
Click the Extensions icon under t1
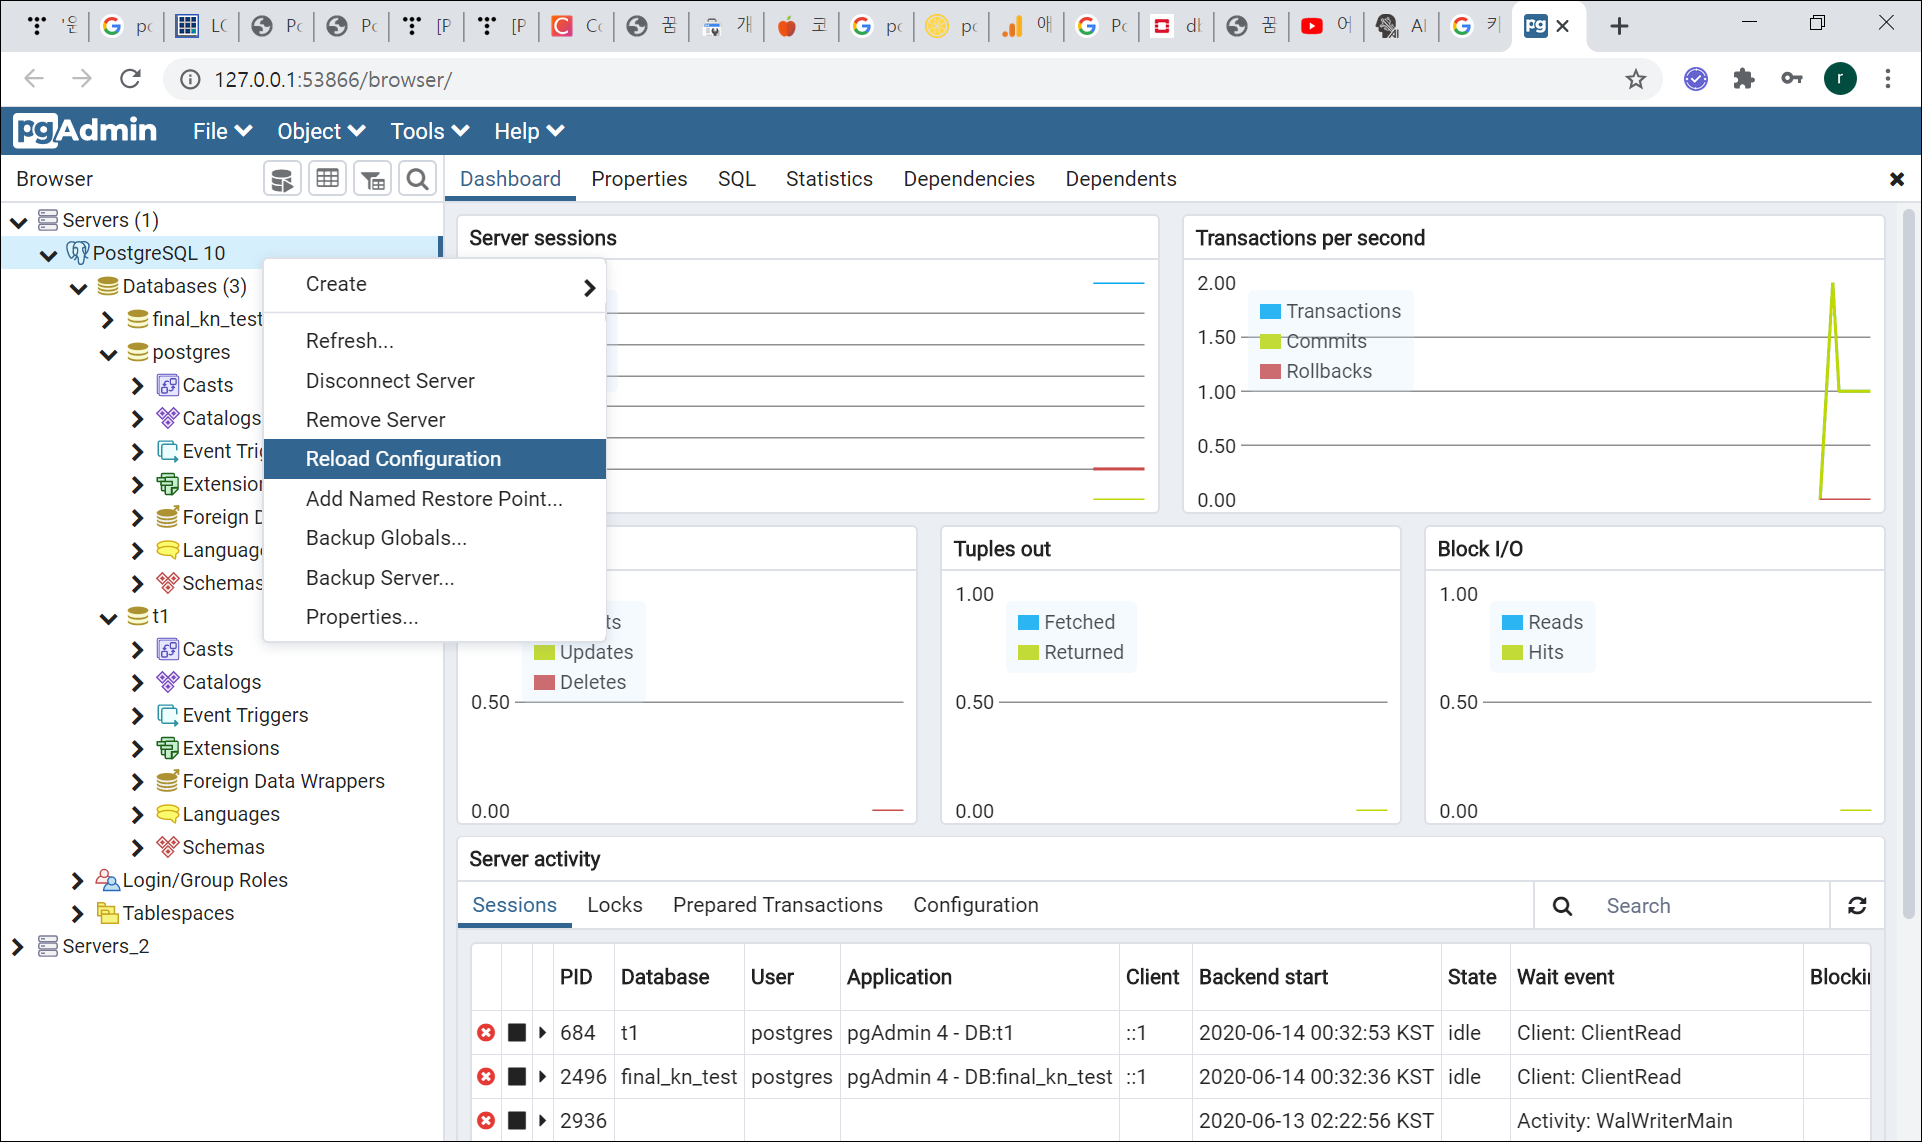[x=168, y=748]
